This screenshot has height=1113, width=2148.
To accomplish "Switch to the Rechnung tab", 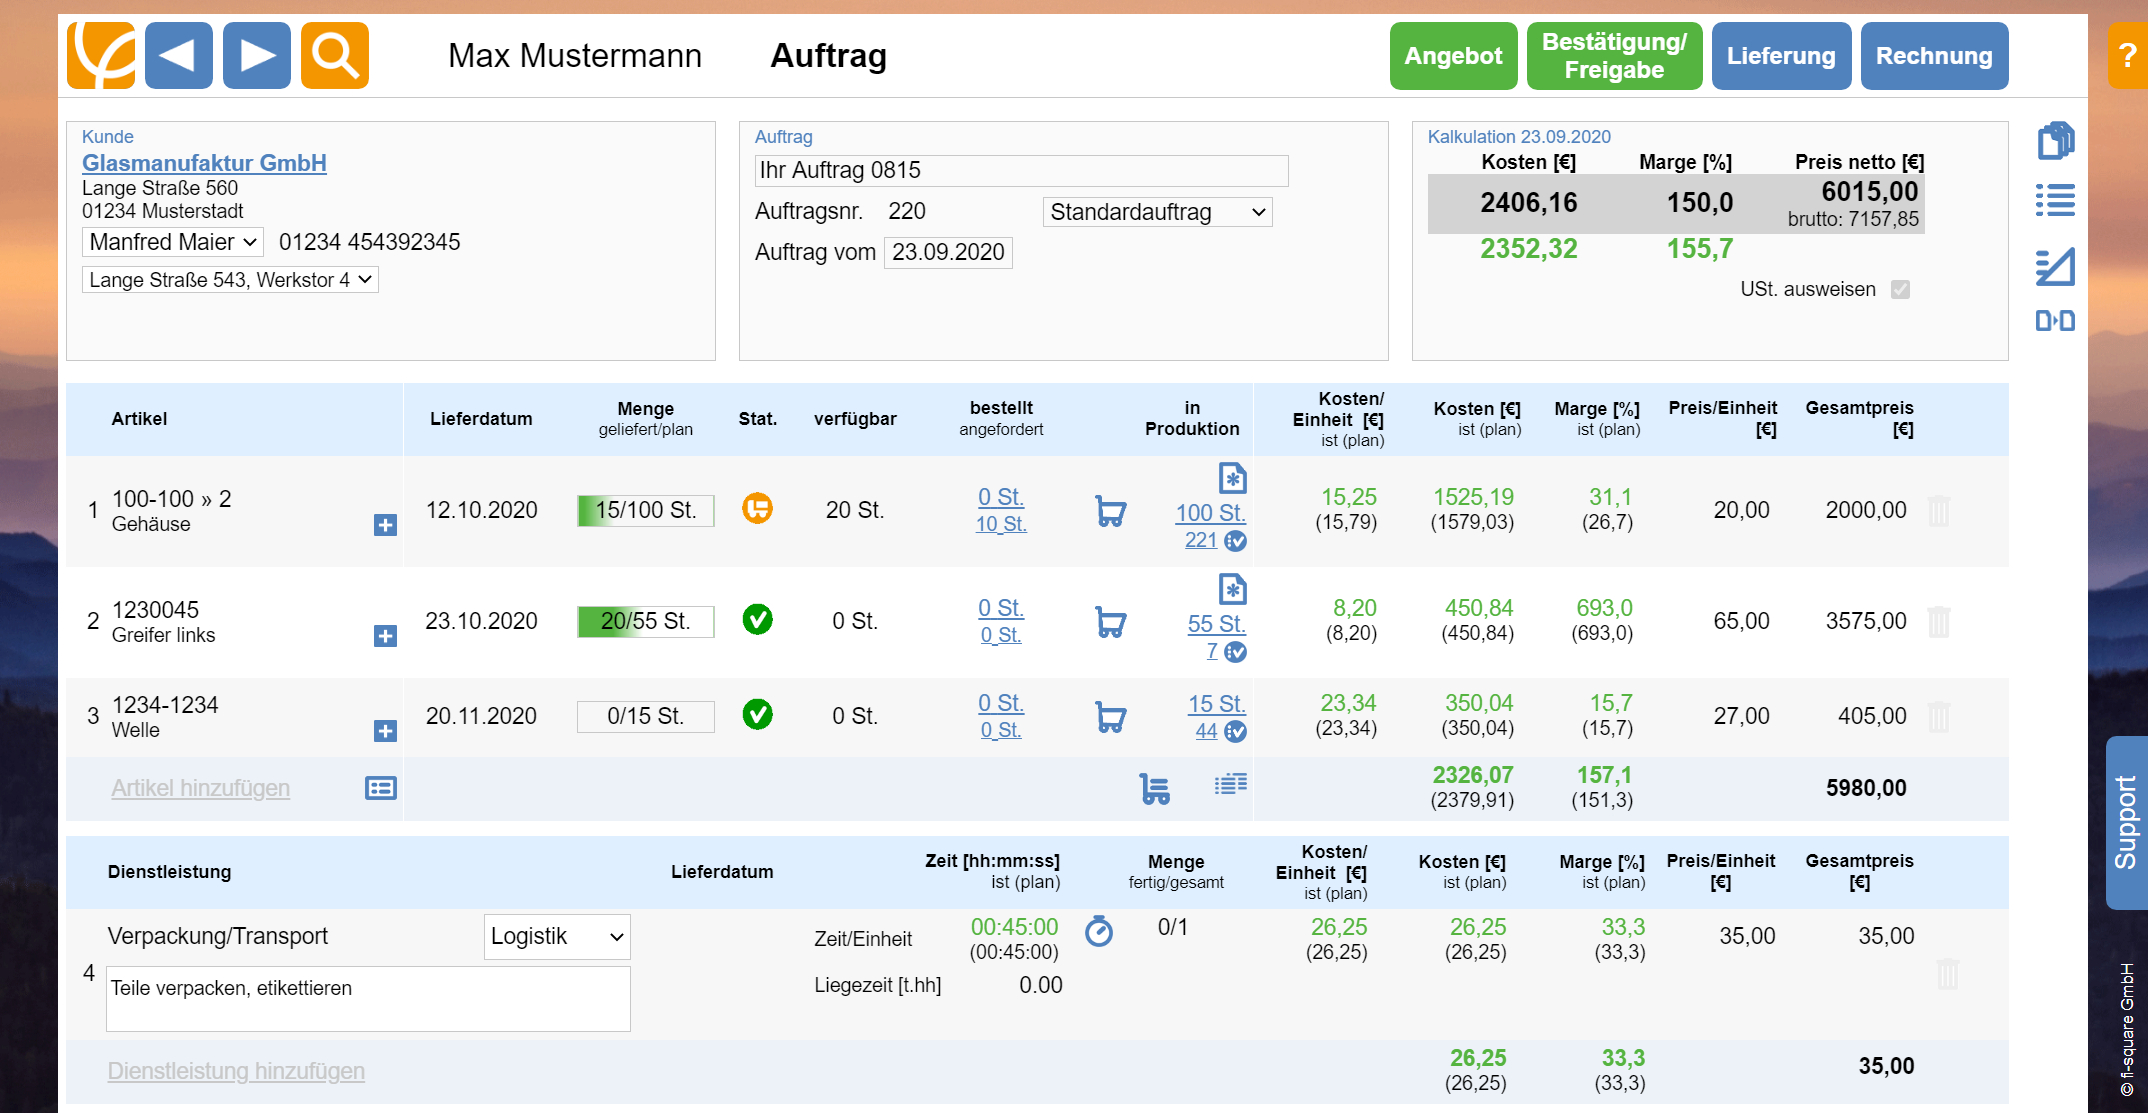I will (x=1933, y=56).
